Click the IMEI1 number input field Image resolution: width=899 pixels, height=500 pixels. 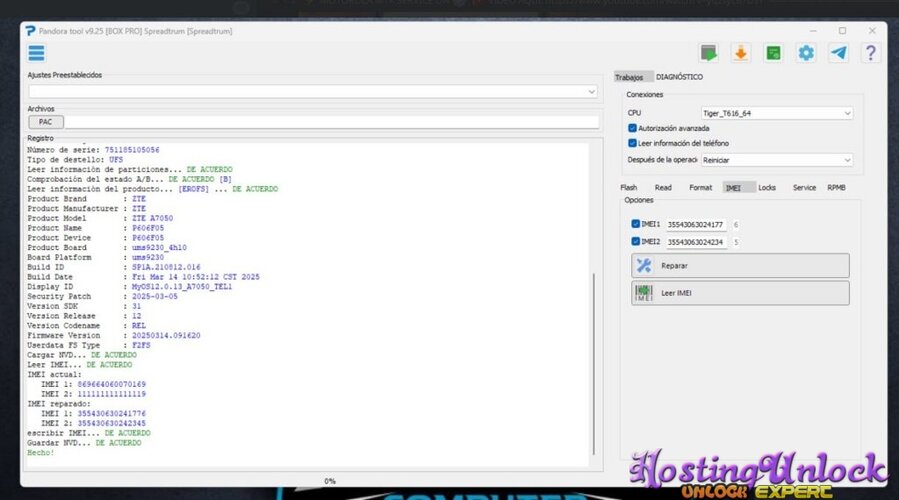tap(696, 225)
